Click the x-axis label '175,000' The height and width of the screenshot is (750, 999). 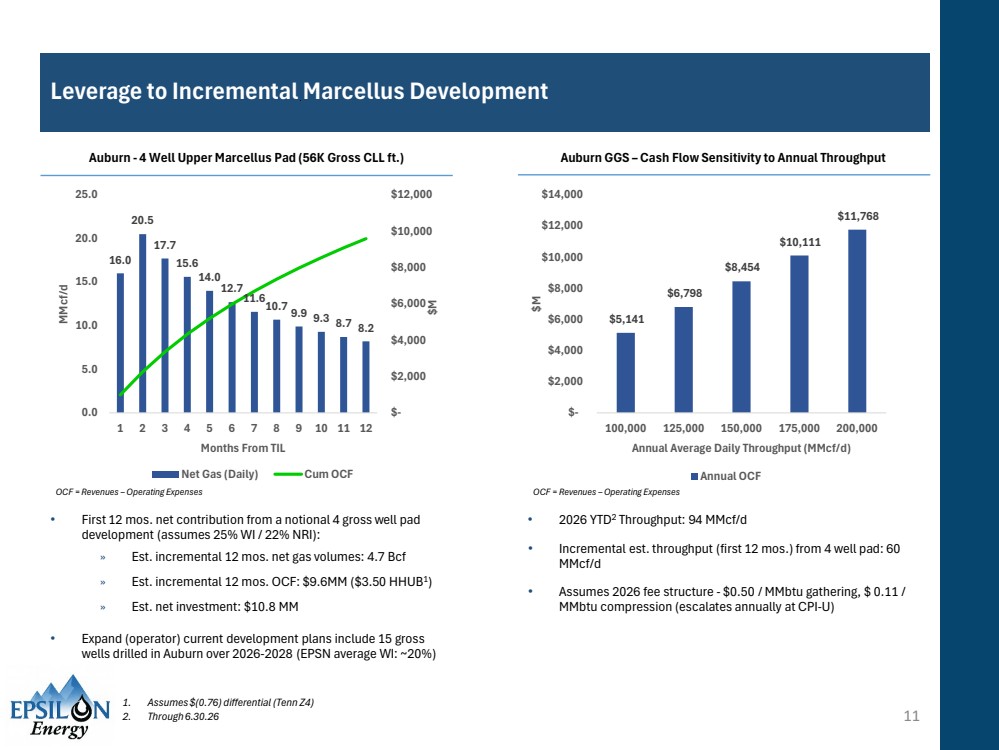799,428
